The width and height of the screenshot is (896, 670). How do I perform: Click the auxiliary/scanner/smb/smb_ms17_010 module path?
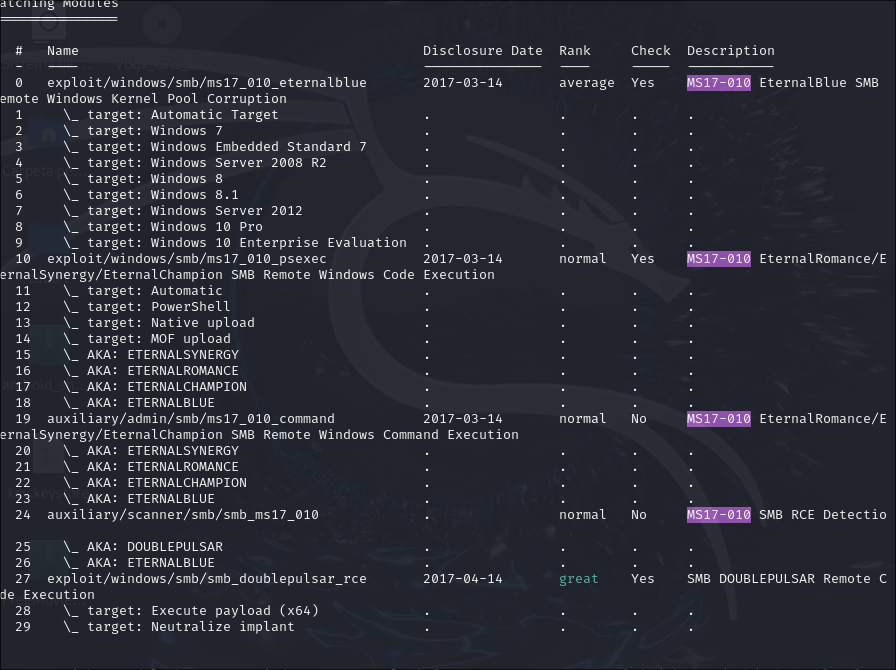(182, 515)
